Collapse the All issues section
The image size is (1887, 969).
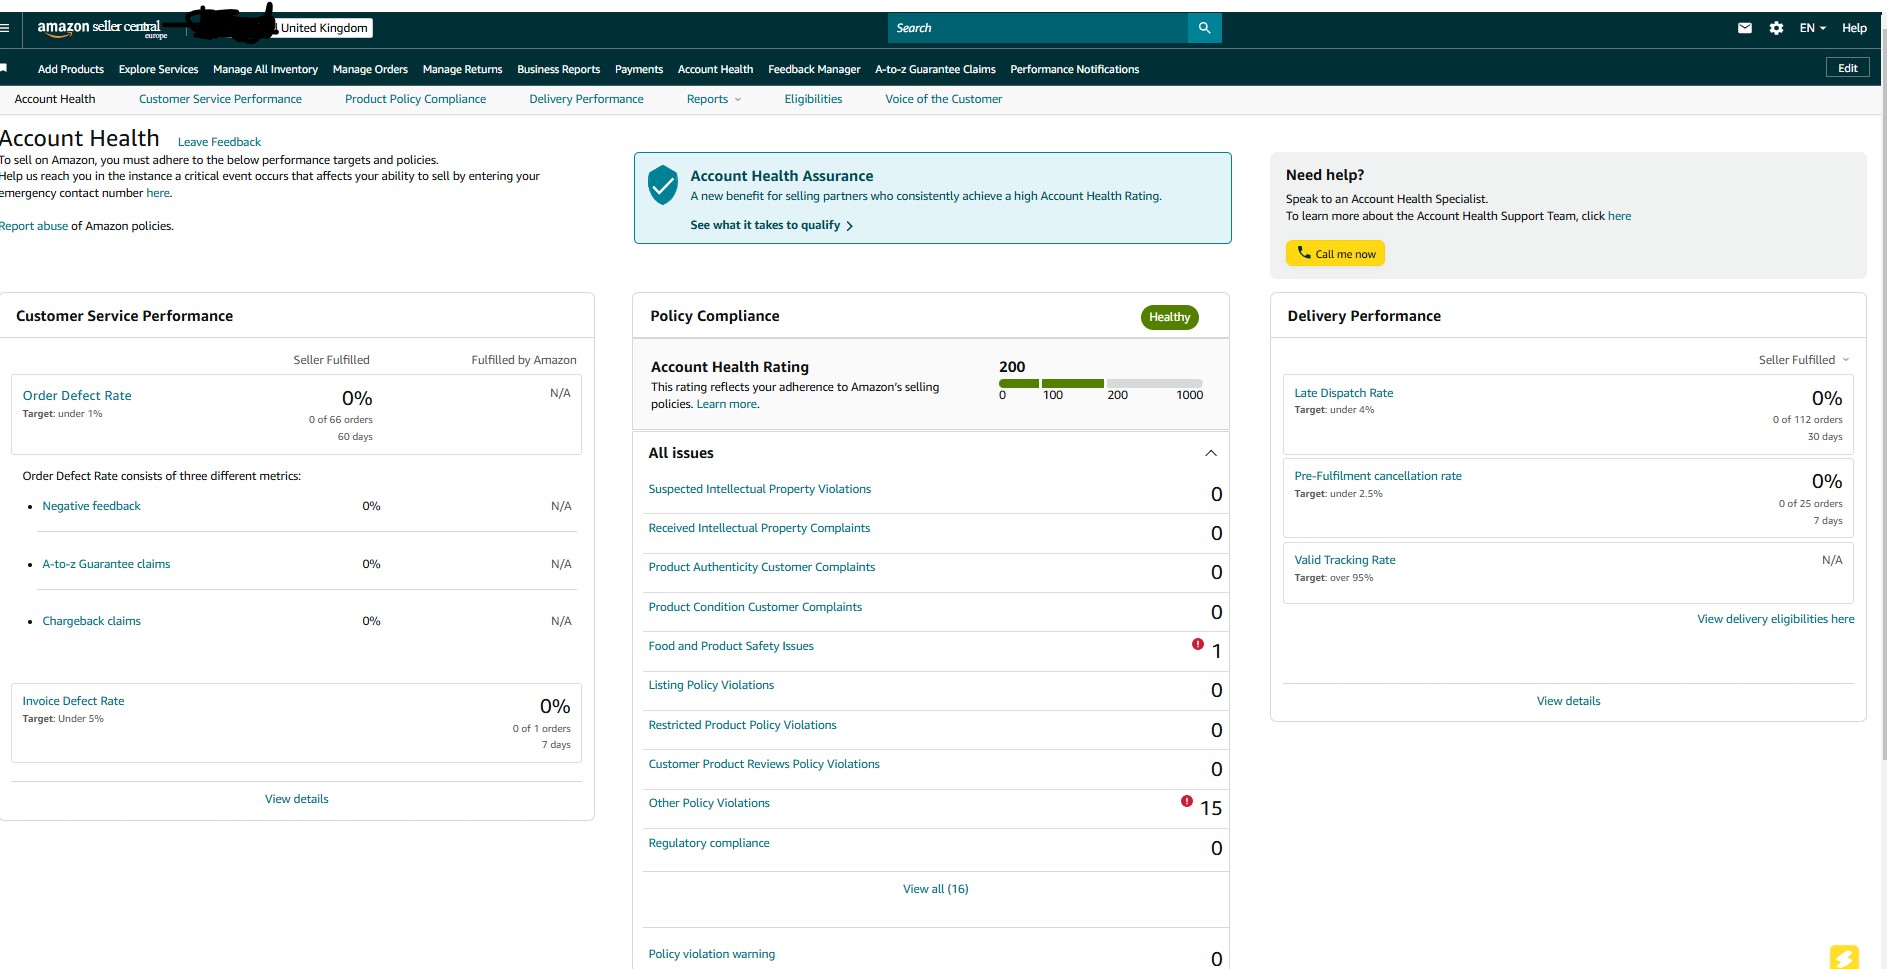pos(1211,453)
